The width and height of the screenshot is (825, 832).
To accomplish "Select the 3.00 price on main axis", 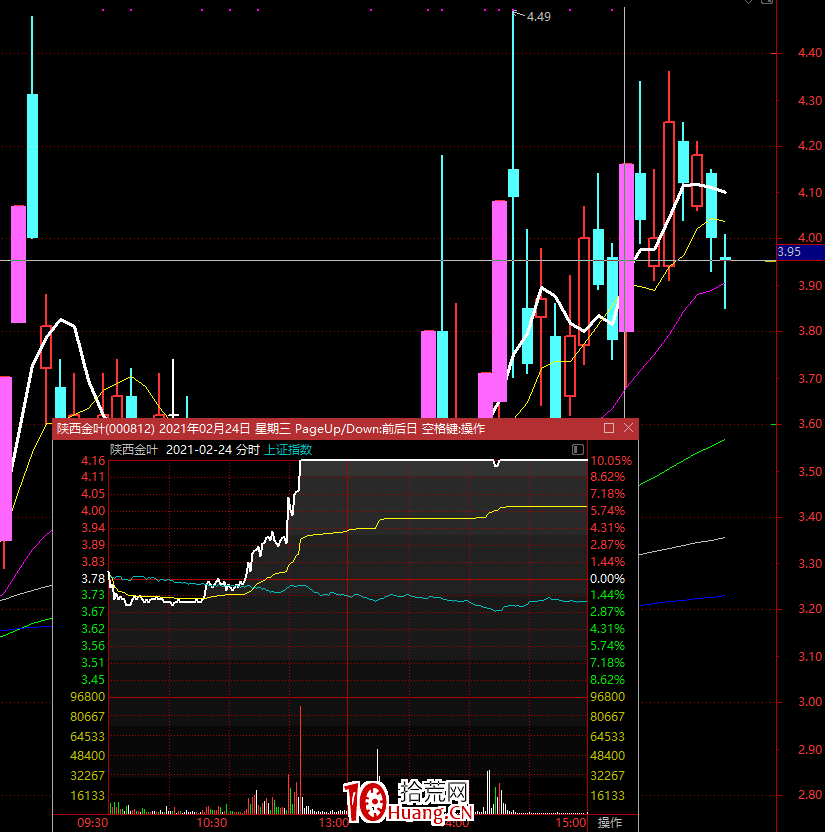I will click(x=810, y=701).
